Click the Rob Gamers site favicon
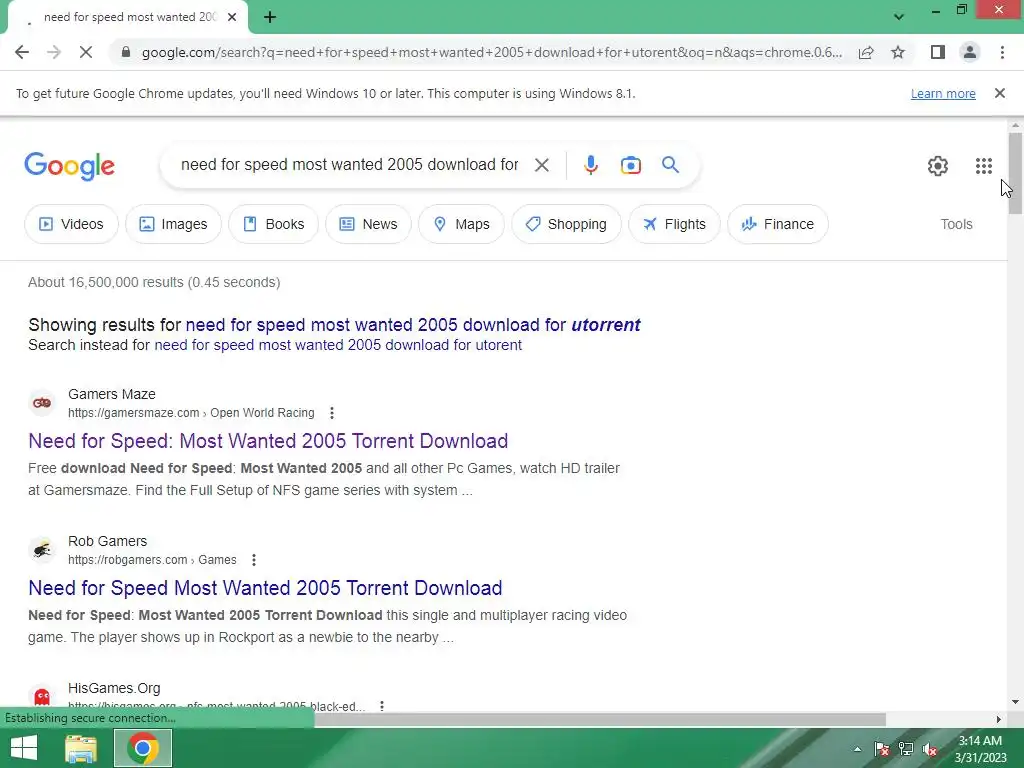Image resolution: width=1024 pixels, height=768 pixels. tap(42, 550)
